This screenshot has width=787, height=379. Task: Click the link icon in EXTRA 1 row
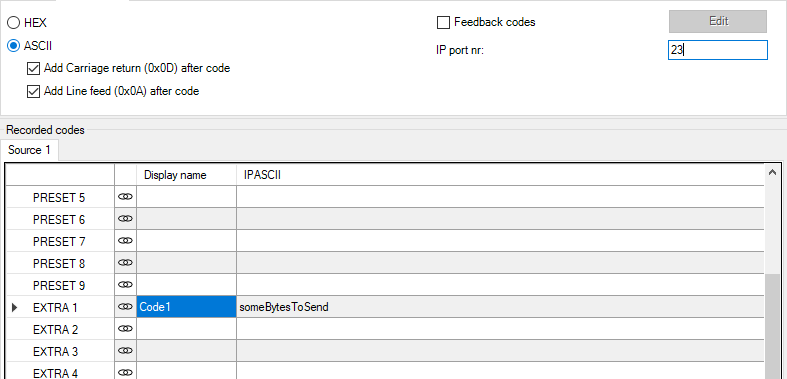[125, 307]
